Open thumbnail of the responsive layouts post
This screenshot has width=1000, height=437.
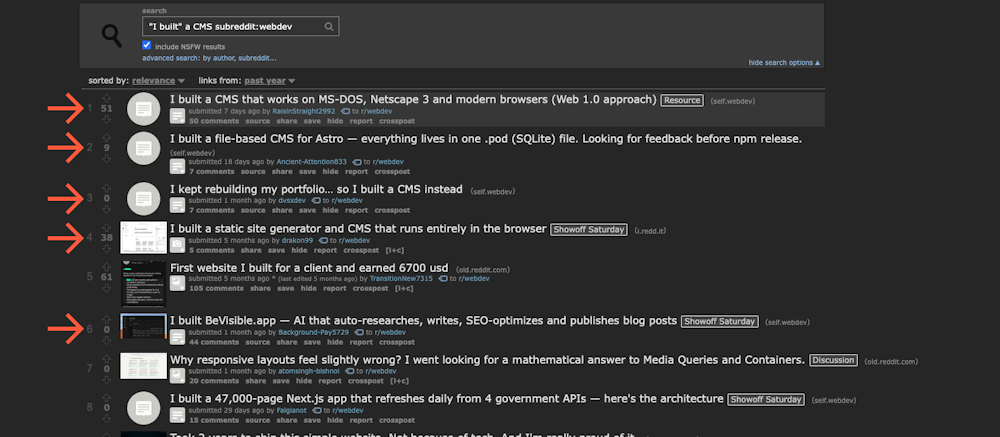tap(143, 366)
